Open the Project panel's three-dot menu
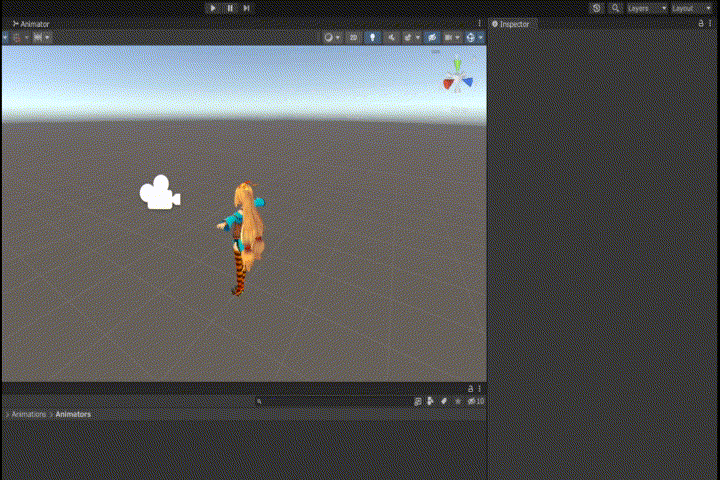Screen dimensions: 720x480 click(x=479, y=389)
